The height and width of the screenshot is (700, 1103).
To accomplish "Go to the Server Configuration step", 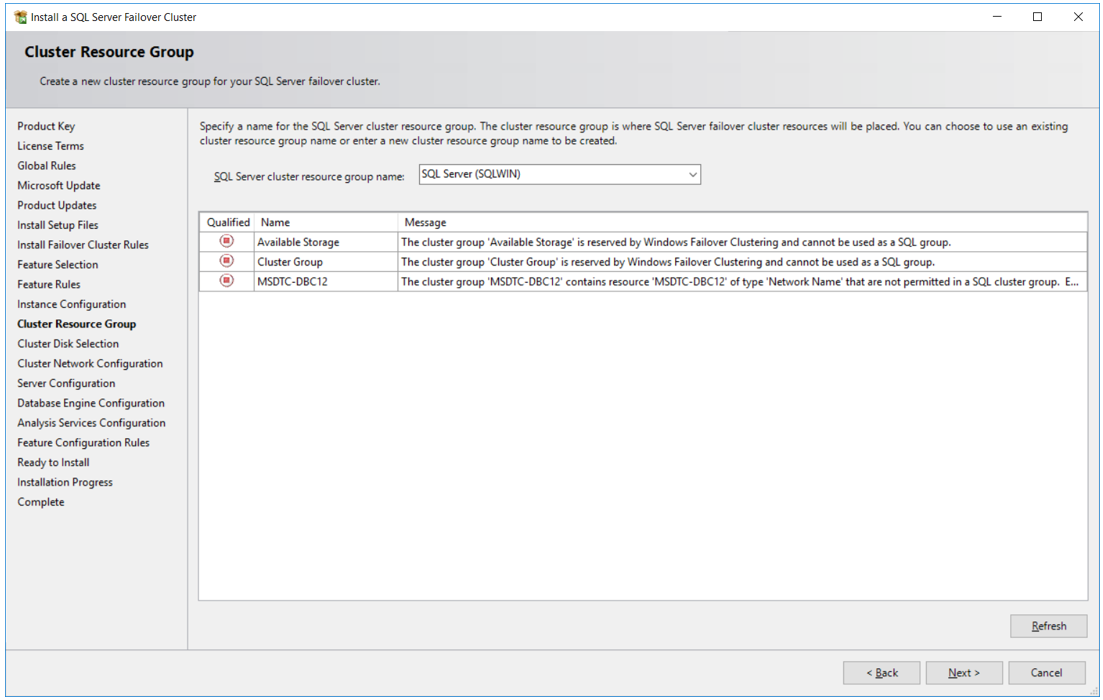I will pyautogui.click(x=66, y=383).
